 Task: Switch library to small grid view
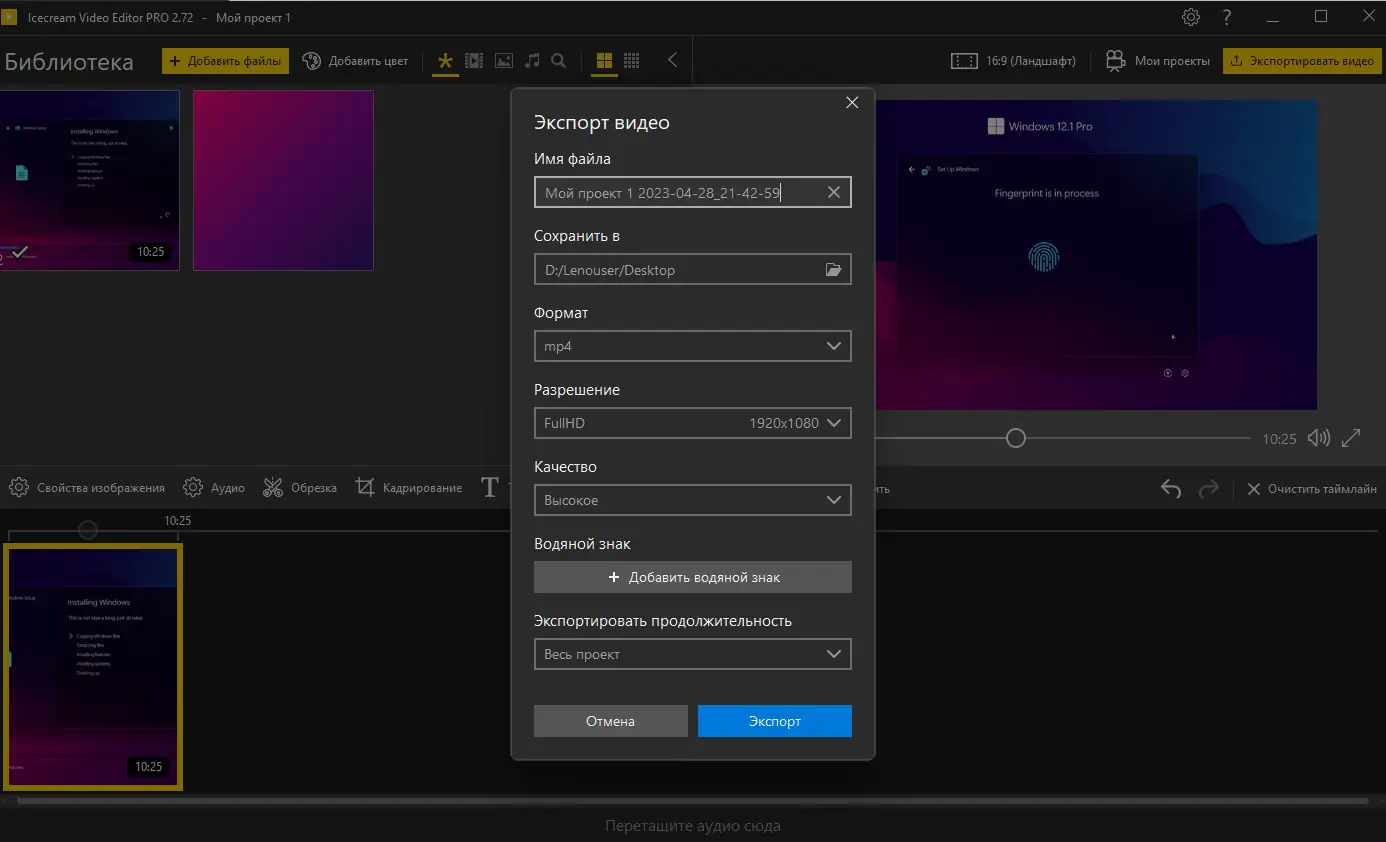(632, 61)
